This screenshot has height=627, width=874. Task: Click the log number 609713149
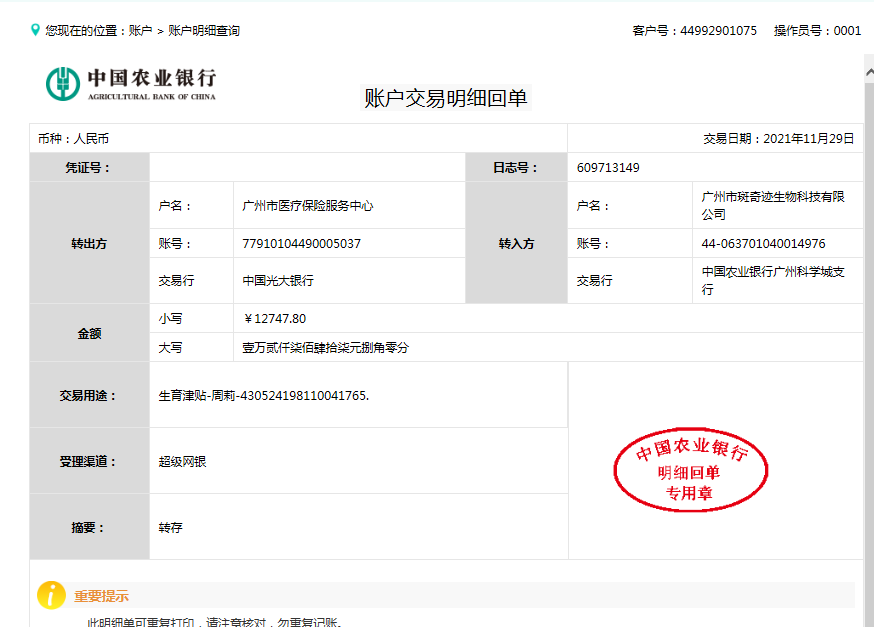coord(608,168)
